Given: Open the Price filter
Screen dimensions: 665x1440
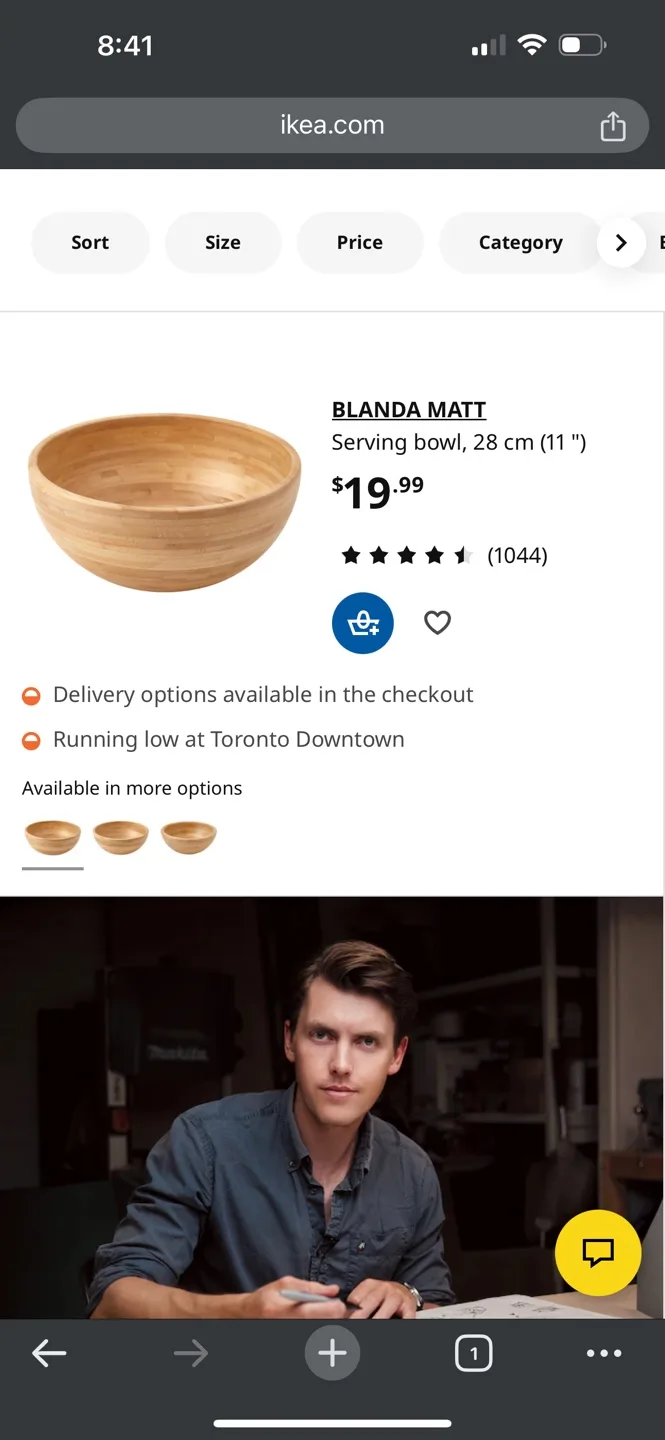Looking at the screenshot, I should point(360,242).
